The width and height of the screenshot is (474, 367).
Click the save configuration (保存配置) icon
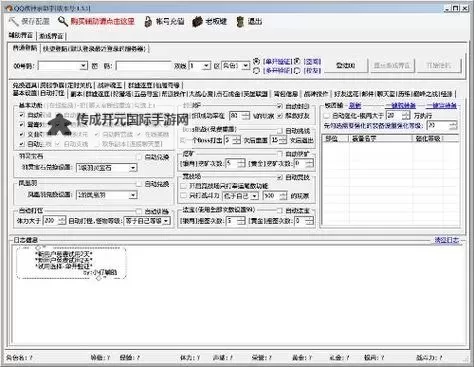pyautogui.click(x=13, y=22)
